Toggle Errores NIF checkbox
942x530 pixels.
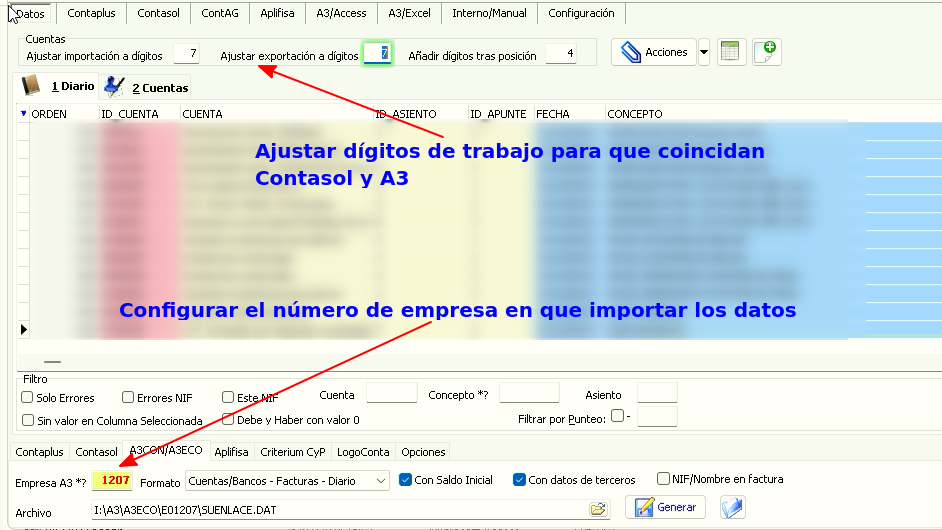[x=128, y=397]
